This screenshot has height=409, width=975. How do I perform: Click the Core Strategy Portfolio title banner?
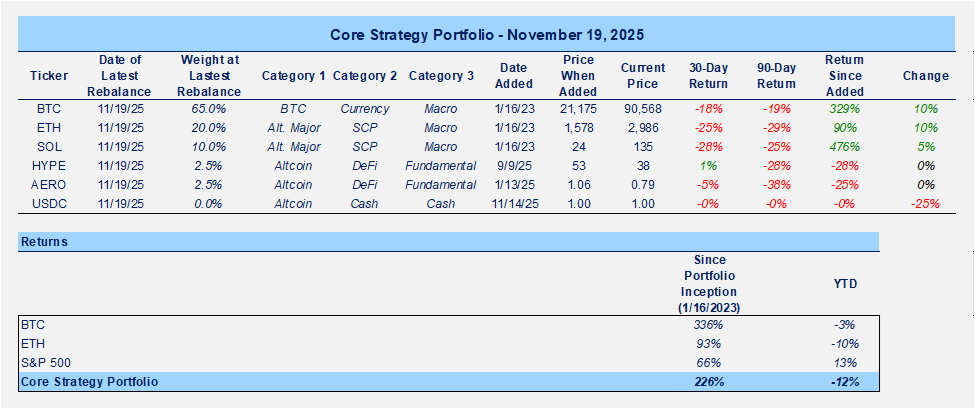487,34
